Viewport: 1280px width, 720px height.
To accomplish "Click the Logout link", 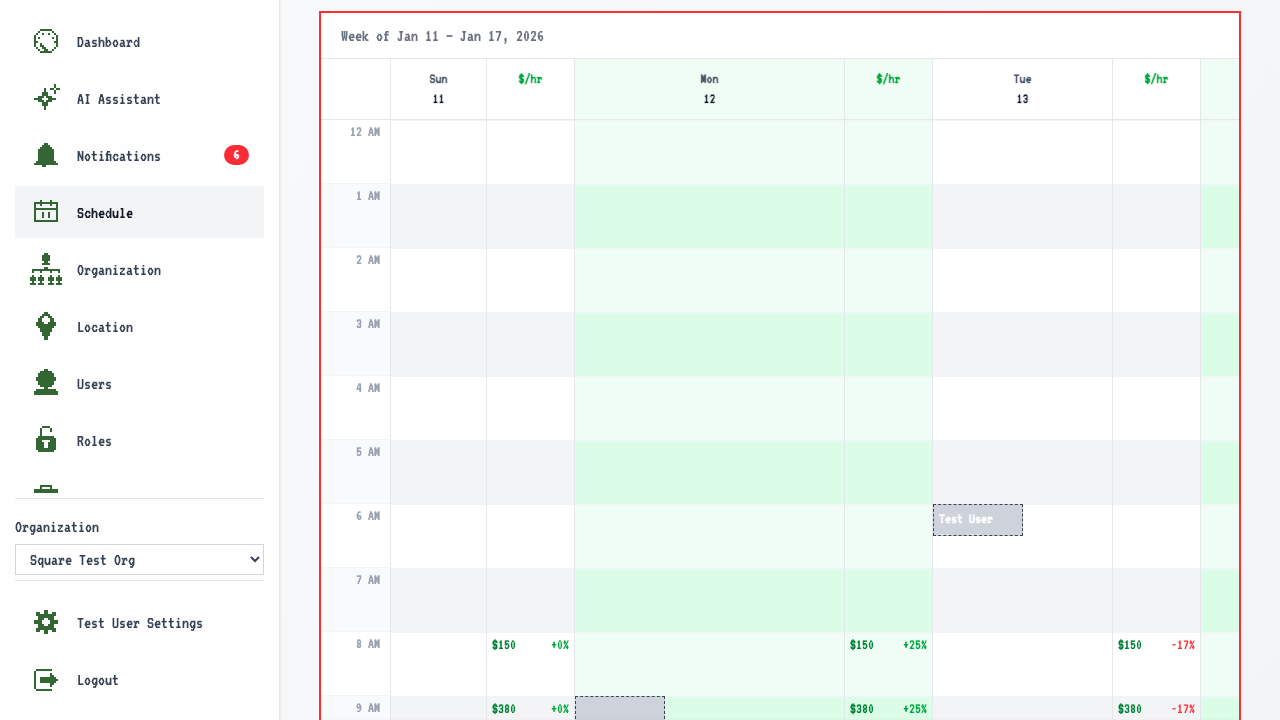I will click(139, 680).
